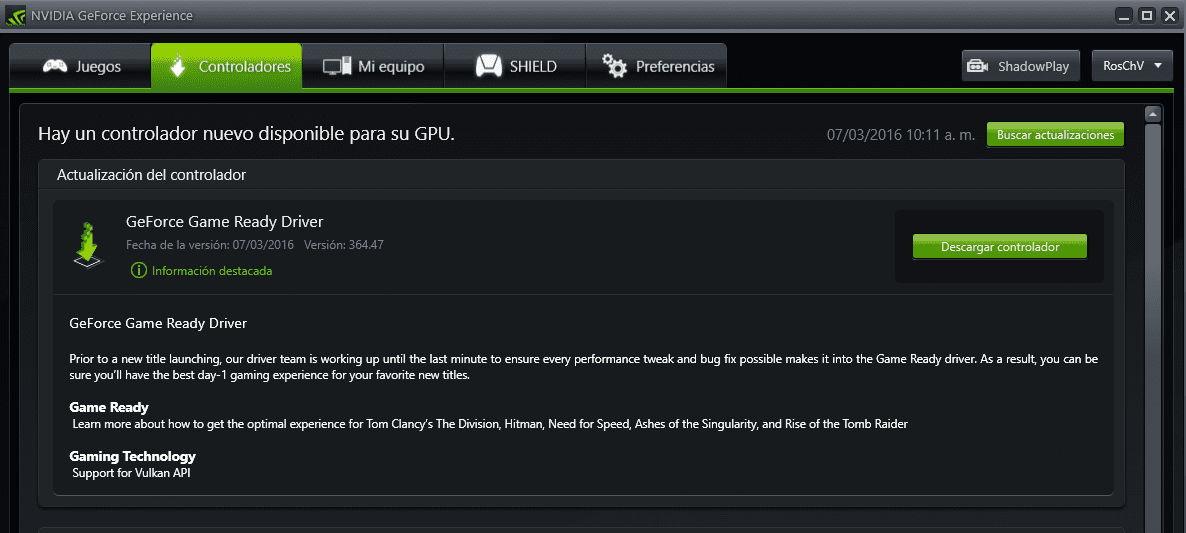Switch to the Juegos tab
The height and width of the screenshot is (533, 1186).
coord(80,67)
